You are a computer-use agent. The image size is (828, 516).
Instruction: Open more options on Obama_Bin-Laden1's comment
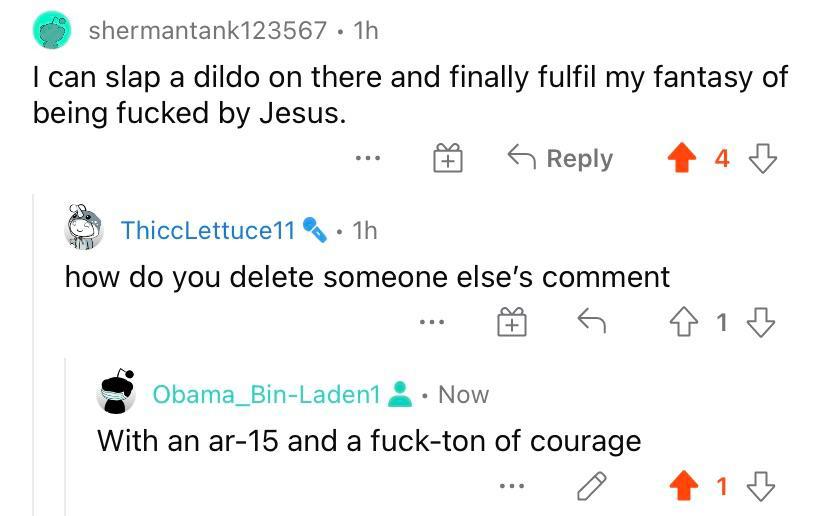click(x=511, y=487)
